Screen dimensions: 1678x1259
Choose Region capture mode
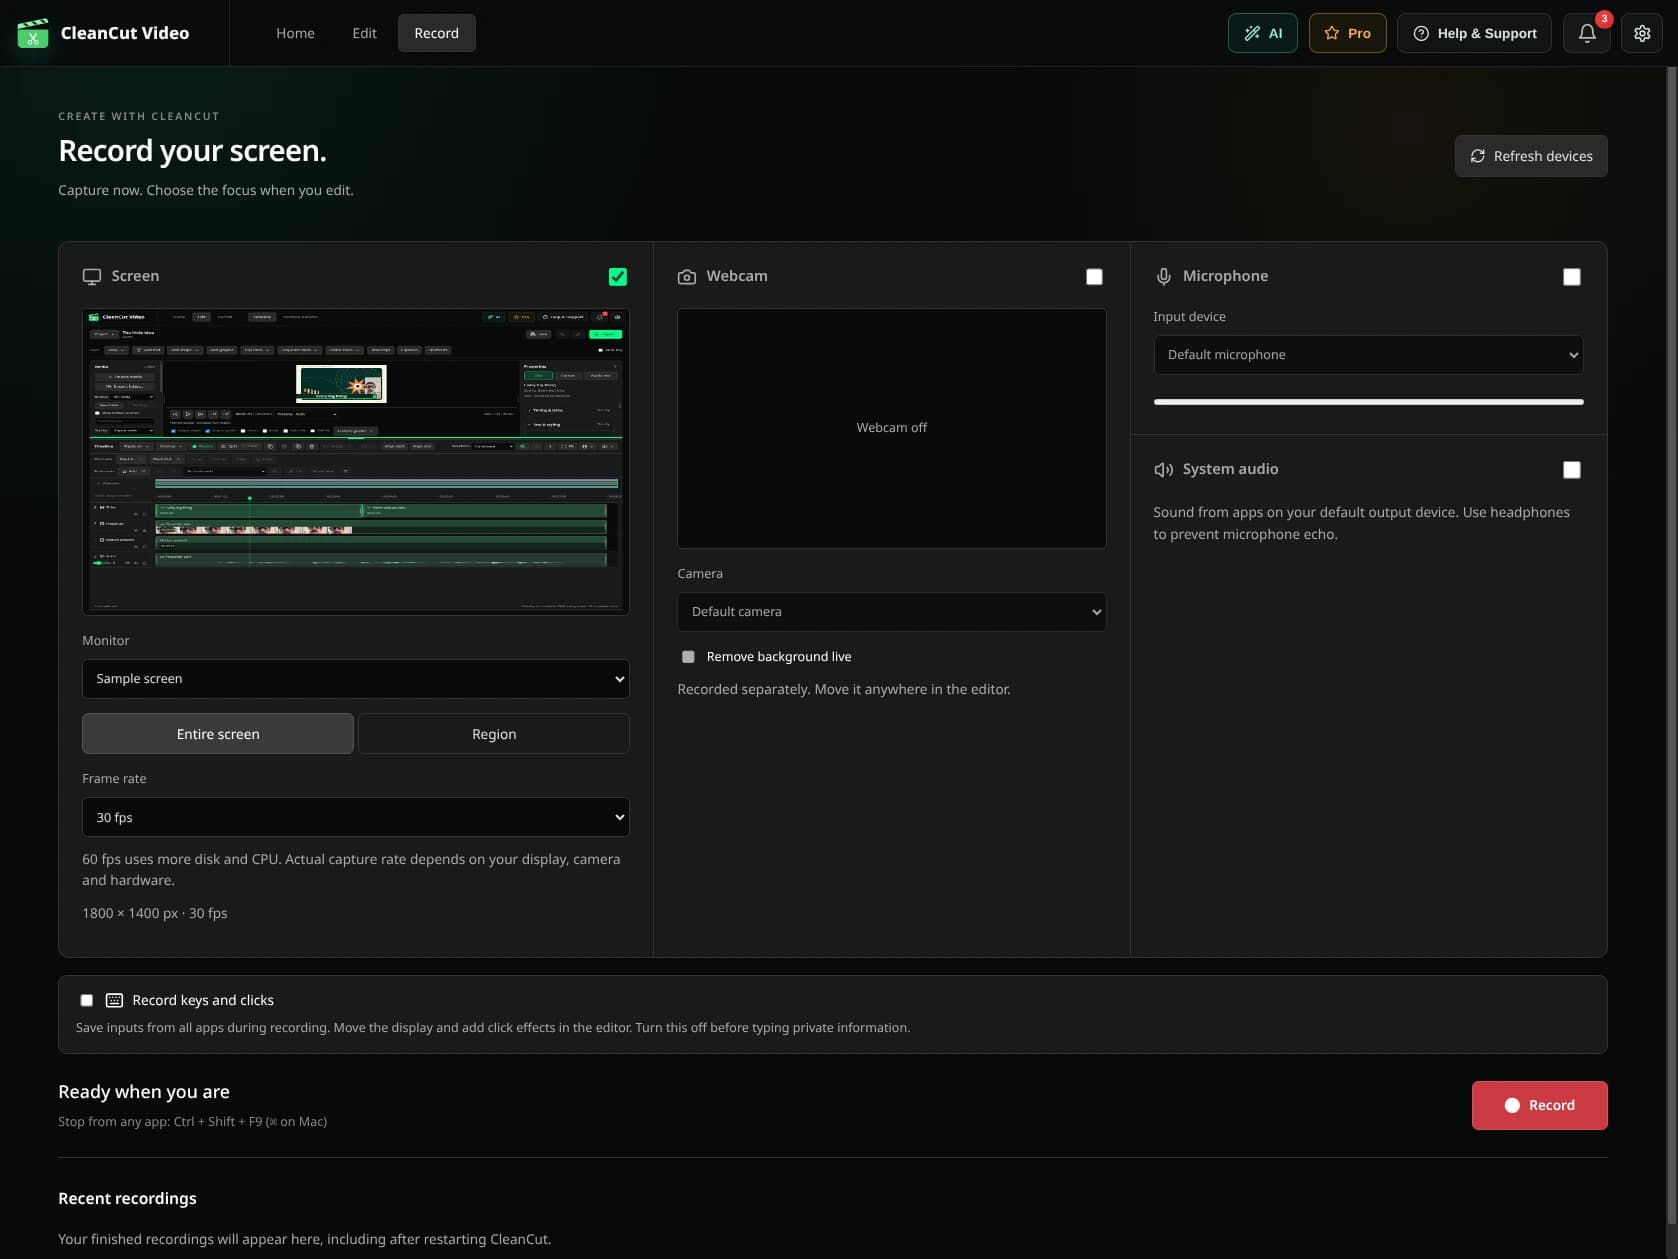pyautogui.click(x=494, y=734)
